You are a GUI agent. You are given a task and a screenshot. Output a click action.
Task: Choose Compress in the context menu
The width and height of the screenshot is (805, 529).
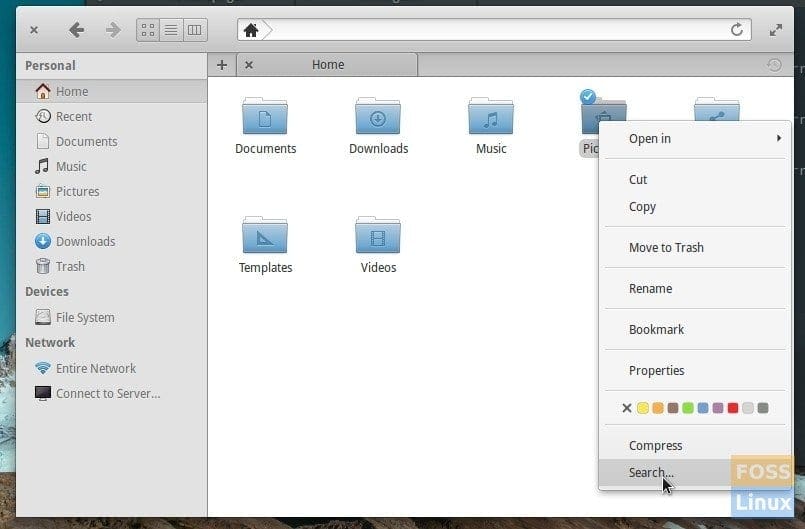coord(695,446)
